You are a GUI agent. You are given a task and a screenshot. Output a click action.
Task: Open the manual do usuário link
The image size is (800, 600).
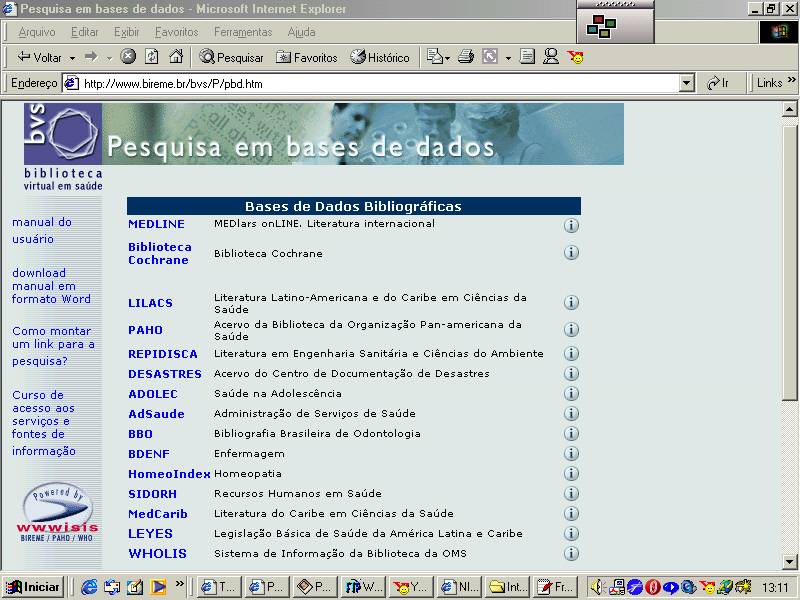click(x=42, y=231)
